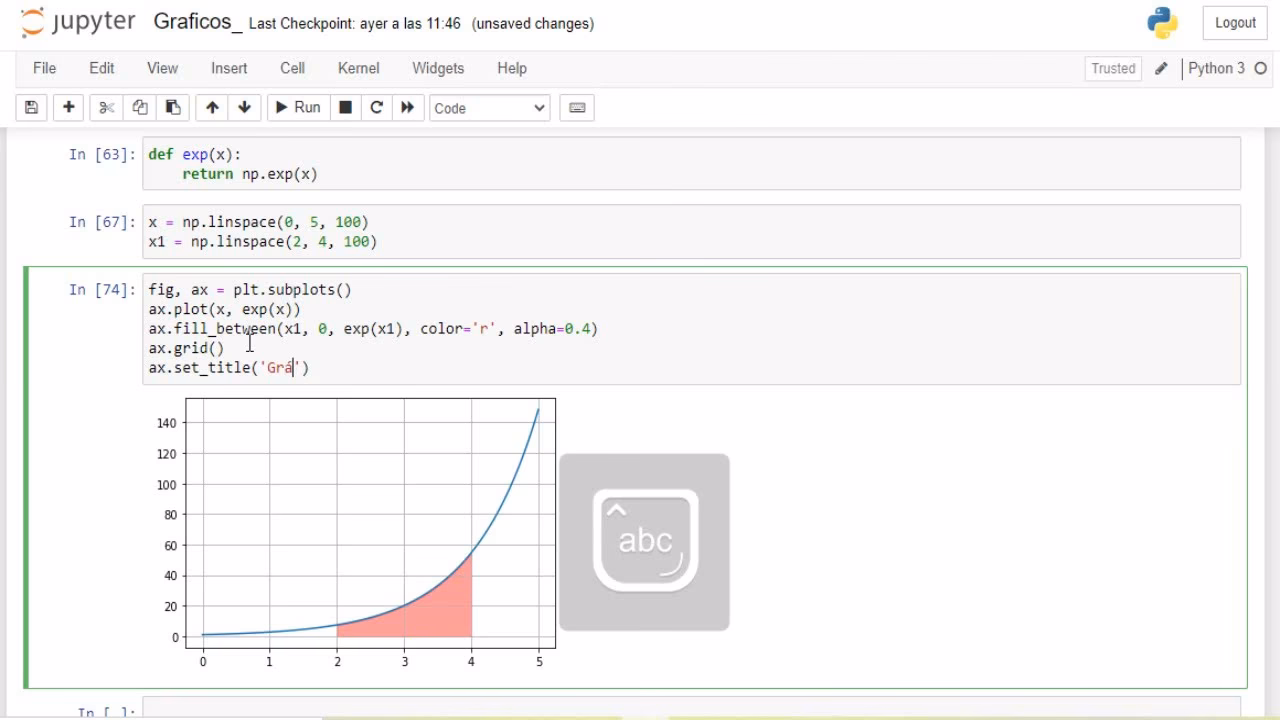This screenshot has width=1280, height=720.
Task: Open the cell type dropdown showing Code
Action: pos(489,107)
